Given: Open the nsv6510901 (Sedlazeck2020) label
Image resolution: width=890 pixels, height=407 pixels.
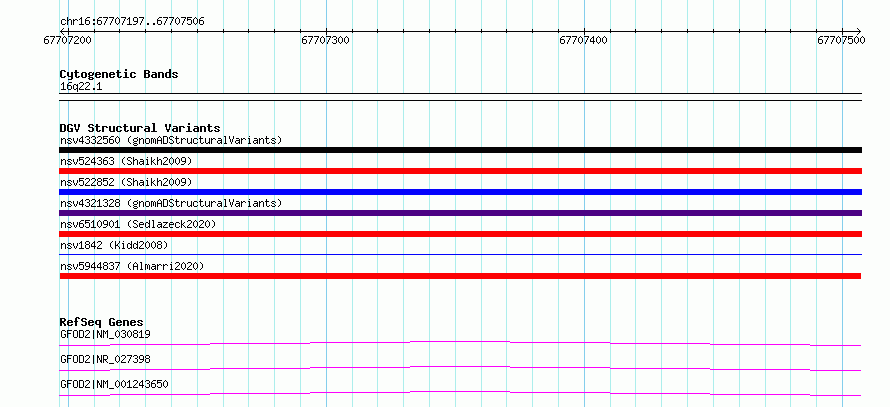Looking at the screenshot, I should point(138,224).
